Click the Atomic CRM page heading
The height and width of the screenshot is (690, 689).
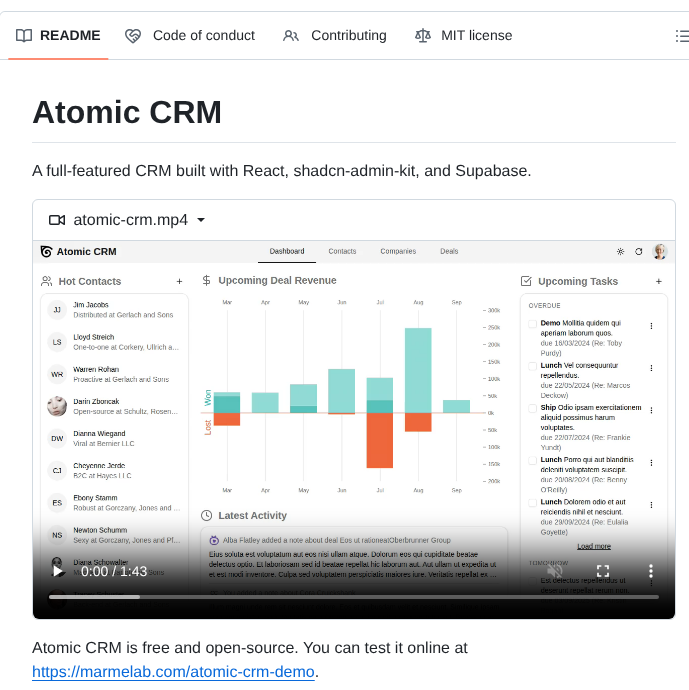click(127, 112)
